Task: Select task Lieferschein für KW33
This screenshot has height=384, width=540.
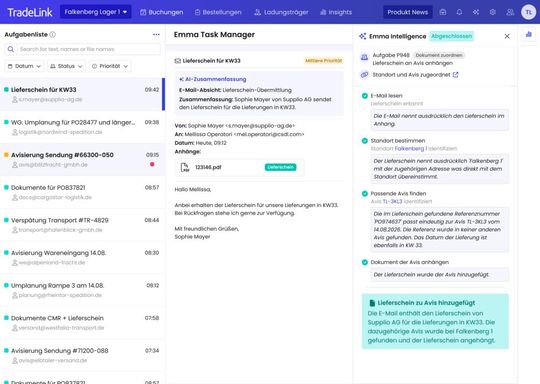Action: coord(82,94)
